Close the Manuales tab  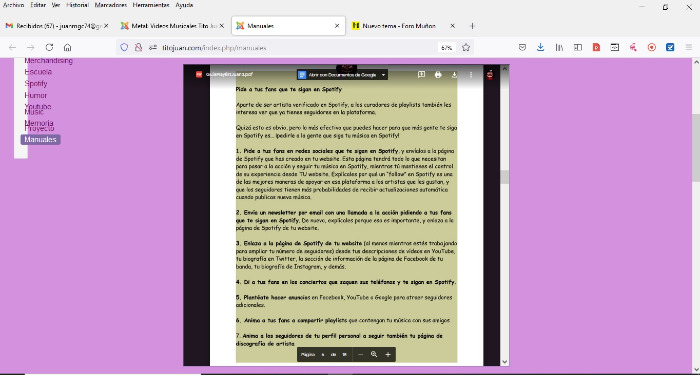(337, 26)
